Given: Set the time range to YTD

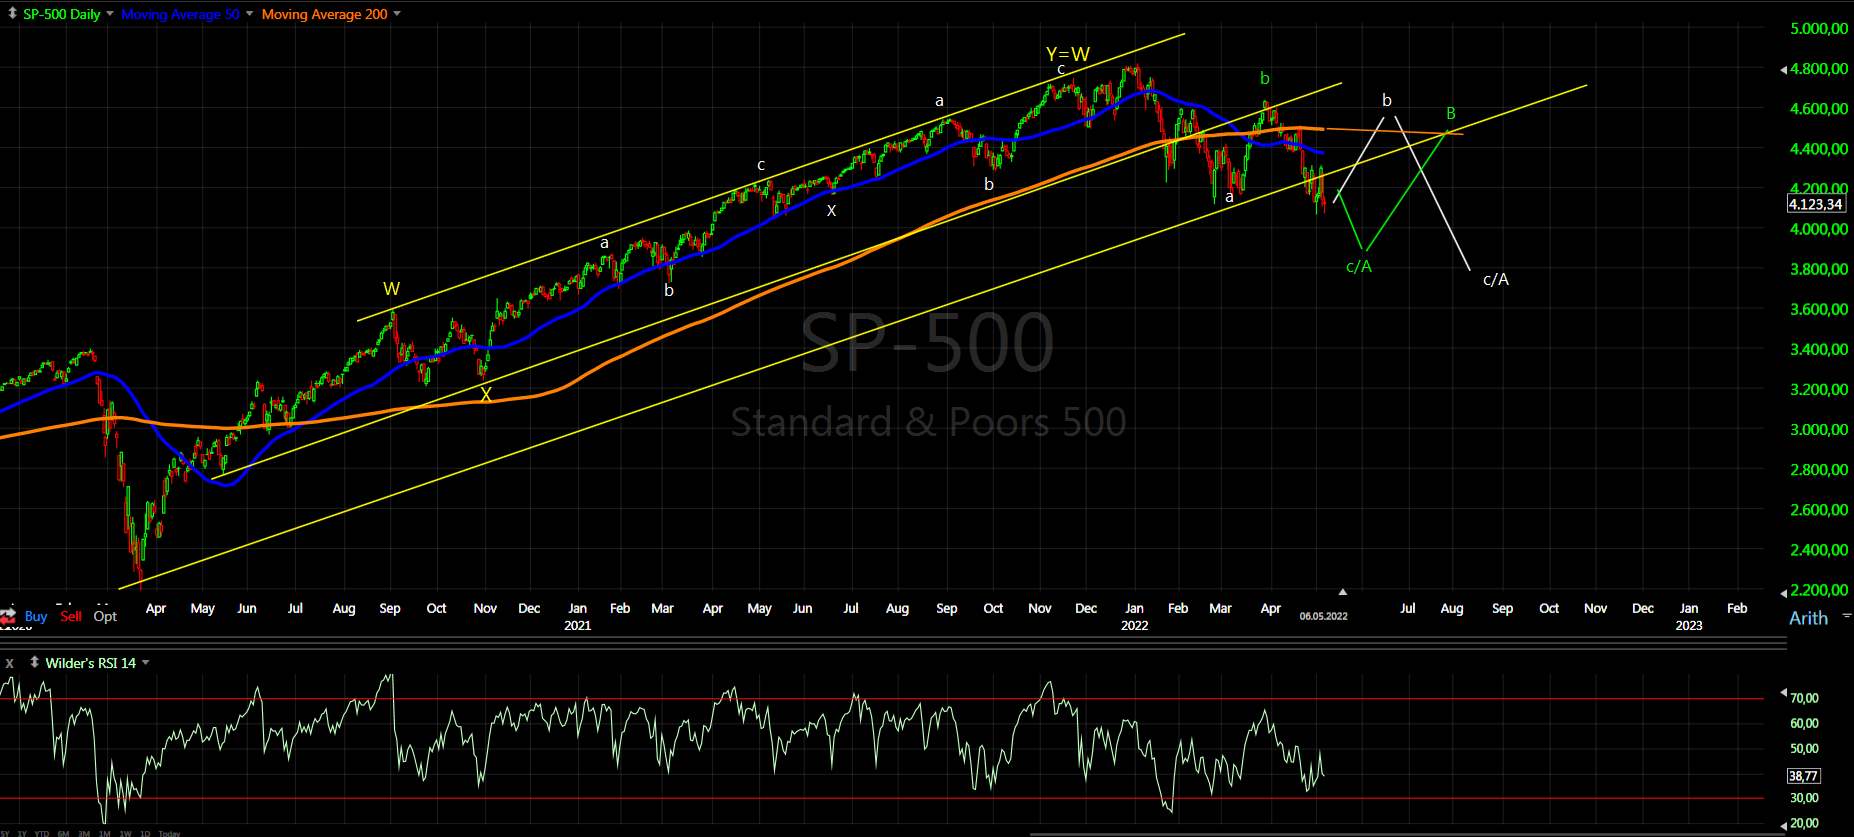Looking at the screenshot, I should (x=42, y=833).
